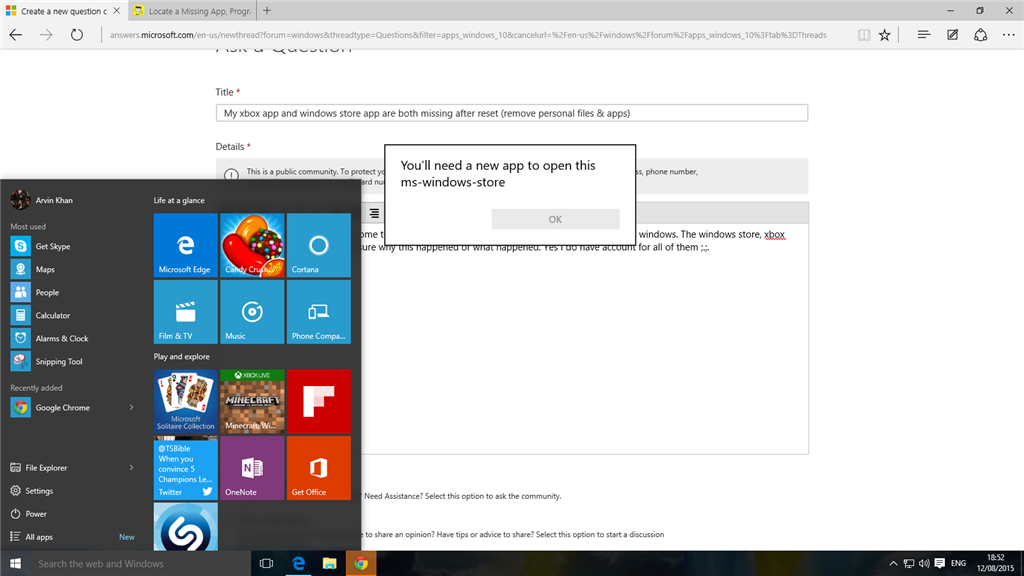Click the Arvin Khan user account
The width and height of the screenshot is (1024, 576).
pyautogui.click(x=42, y=200)
